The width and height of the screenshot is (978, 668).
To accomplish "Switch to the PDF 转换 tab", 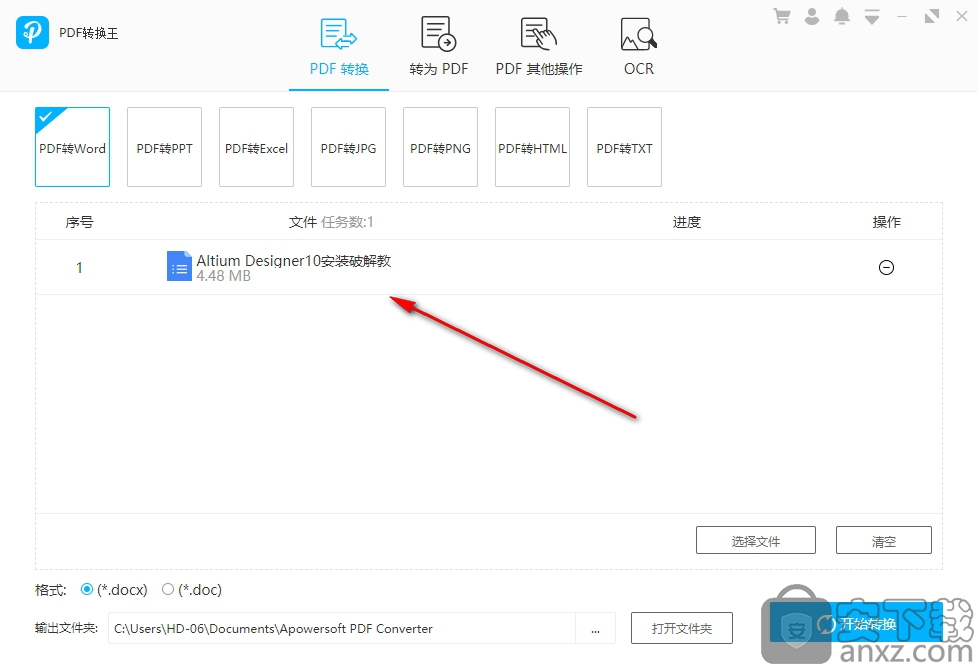I will (x=339, y=47).
